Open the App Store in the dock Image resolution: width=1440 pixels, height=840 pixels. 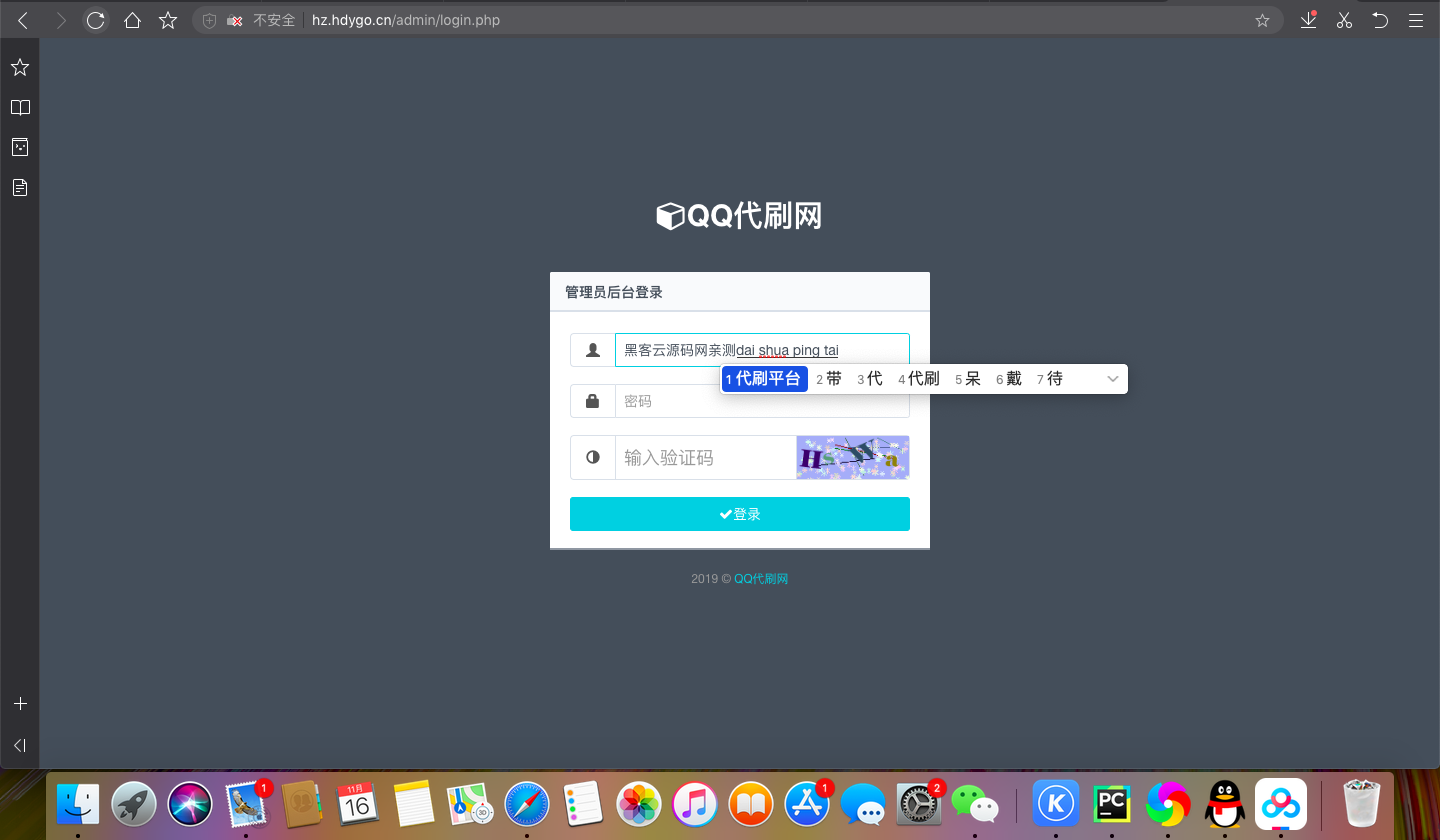point(807,803)
